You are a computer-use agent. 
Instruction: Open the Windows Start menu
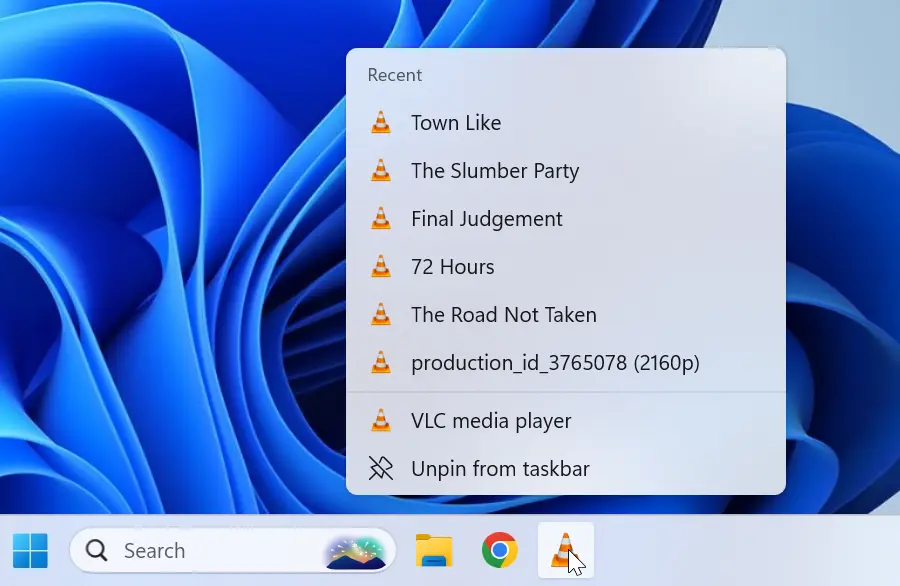click(30, 550)
